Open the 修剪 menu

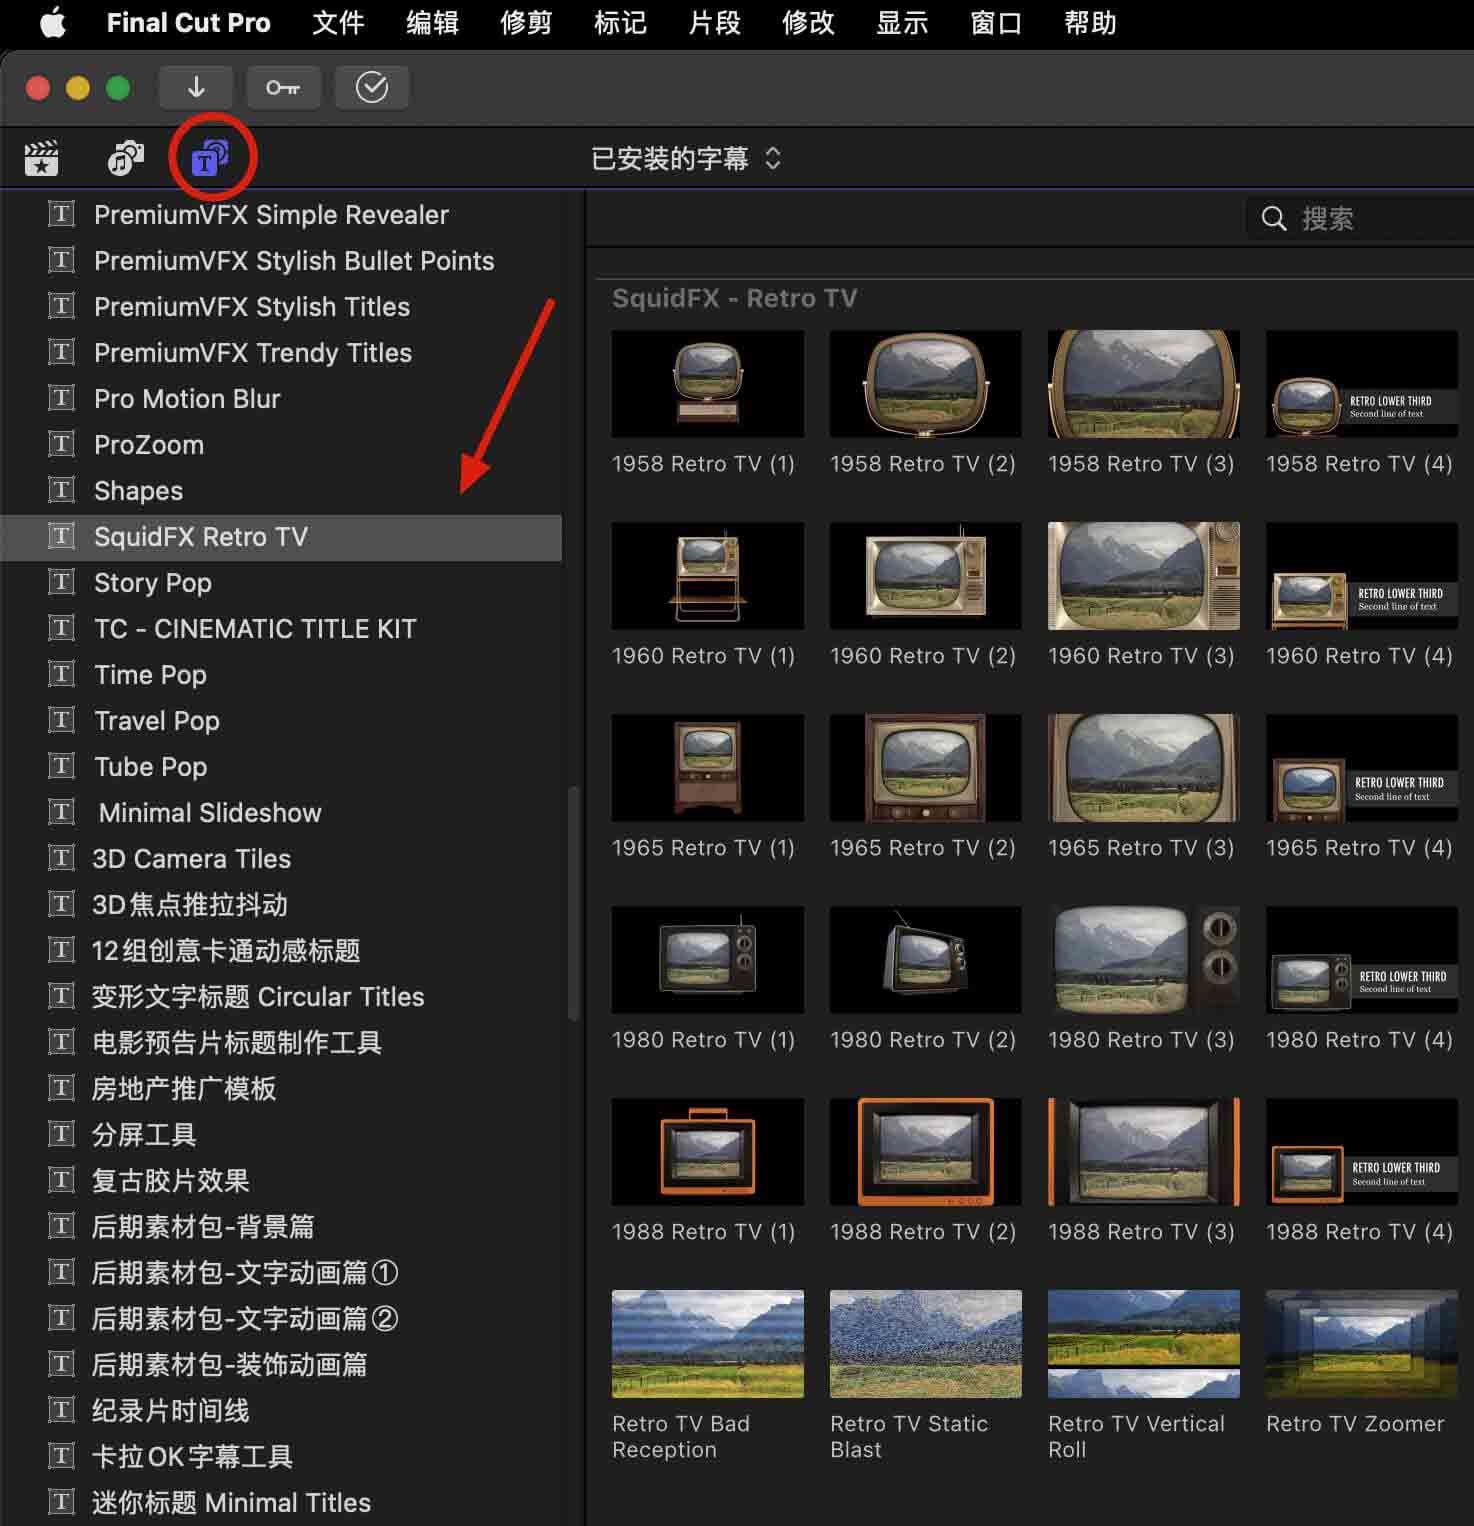point(526,23)
